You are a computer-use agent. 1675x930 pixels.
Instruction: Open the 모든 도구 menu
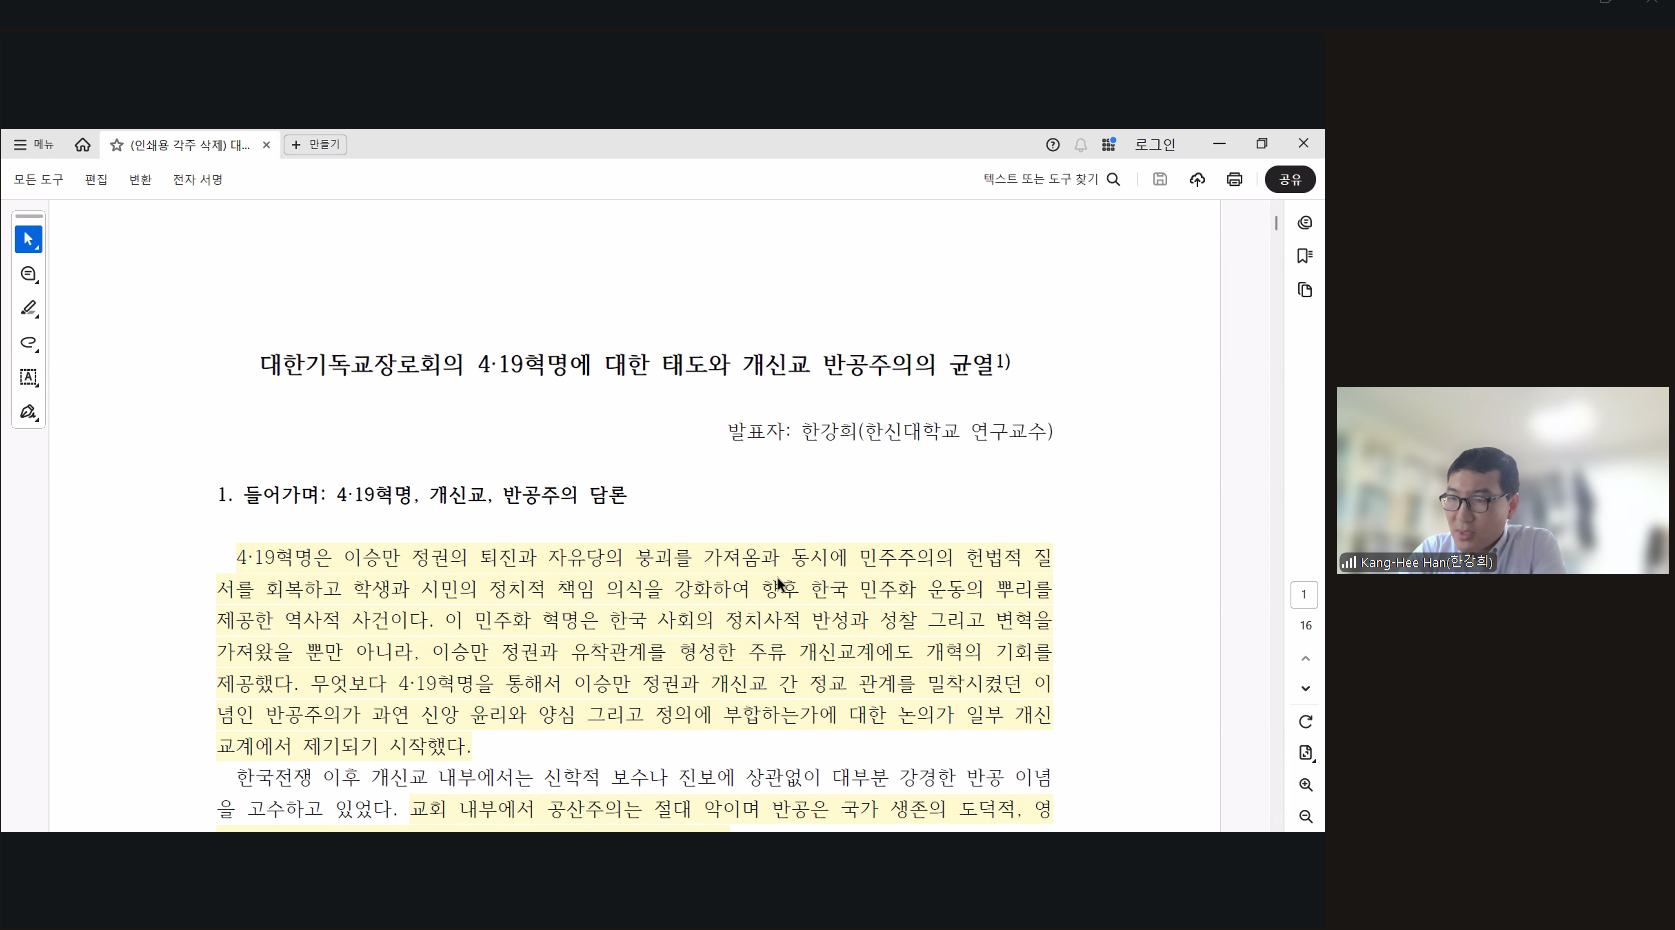pyautogui.click(x=38, y=180)
